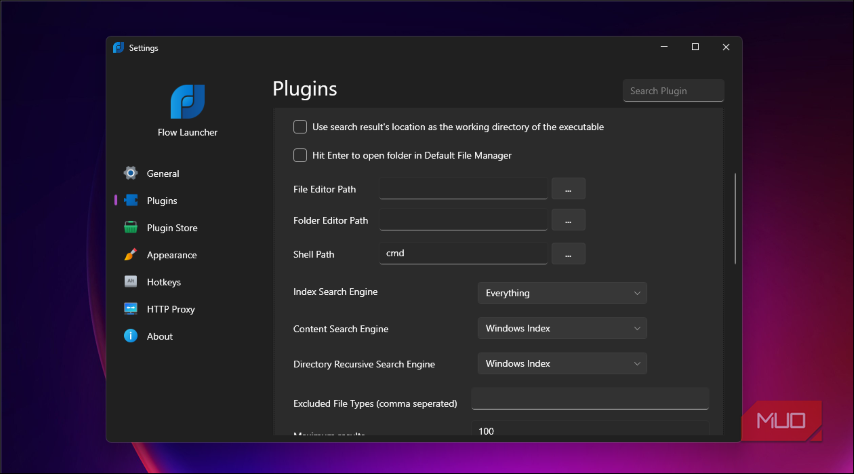Maximize the Settings window
The height and width of the screenshot is (474, 854).
(695, 47)
